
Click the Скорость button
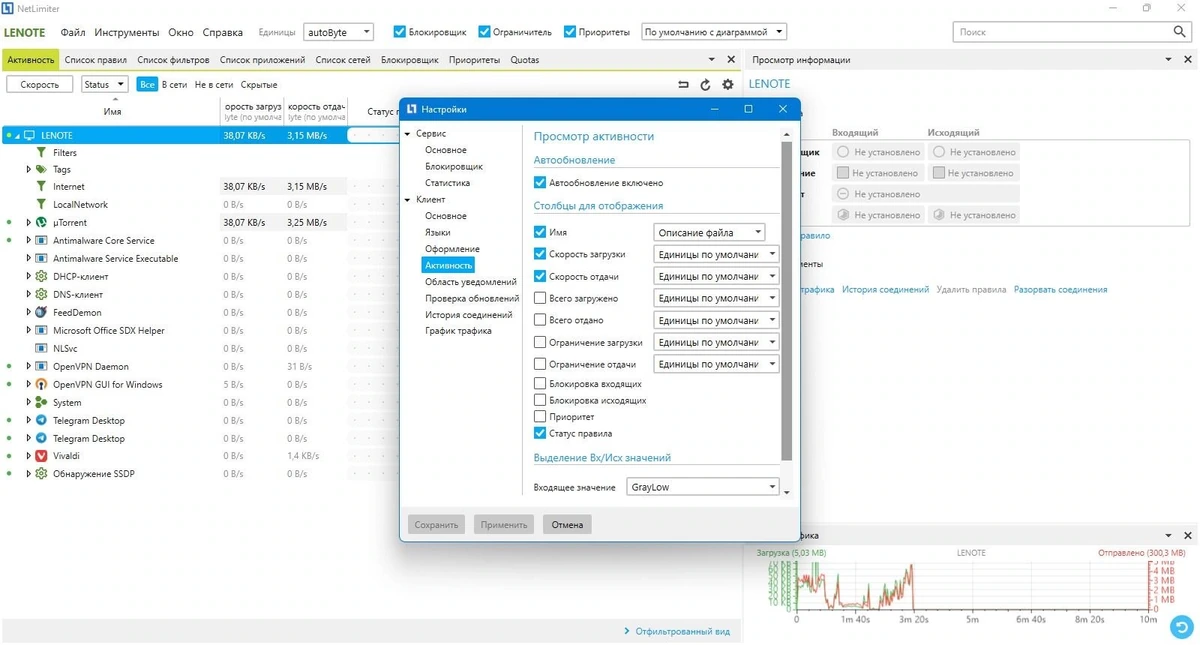click(40, 85)
